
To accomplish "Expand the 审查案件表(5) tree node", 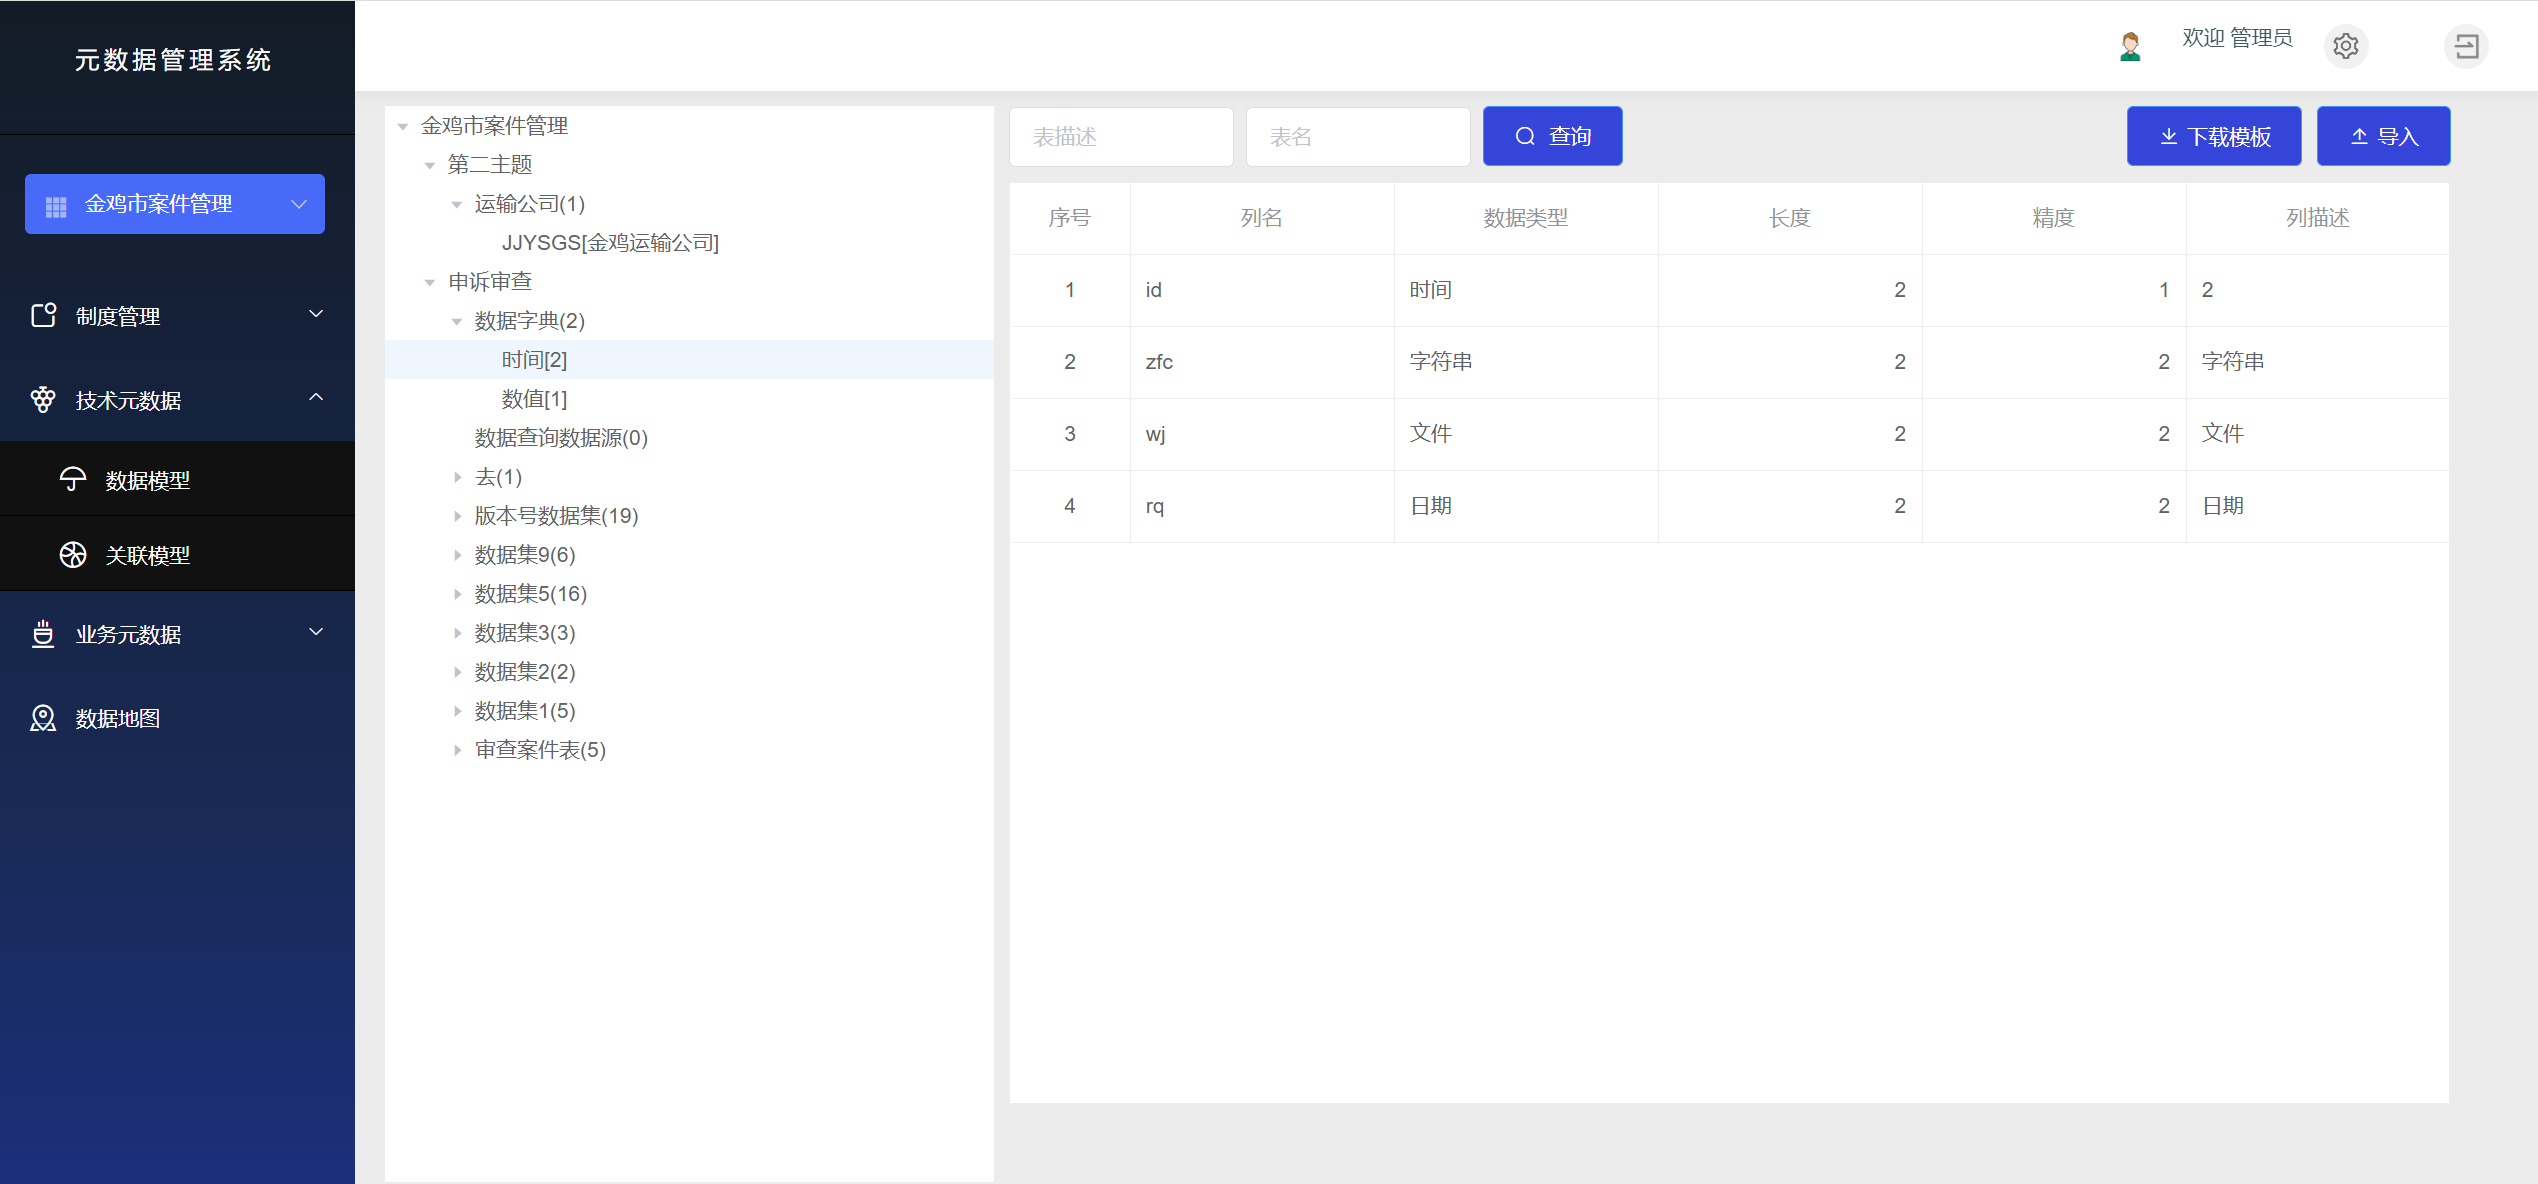I will tap(457, 750).
